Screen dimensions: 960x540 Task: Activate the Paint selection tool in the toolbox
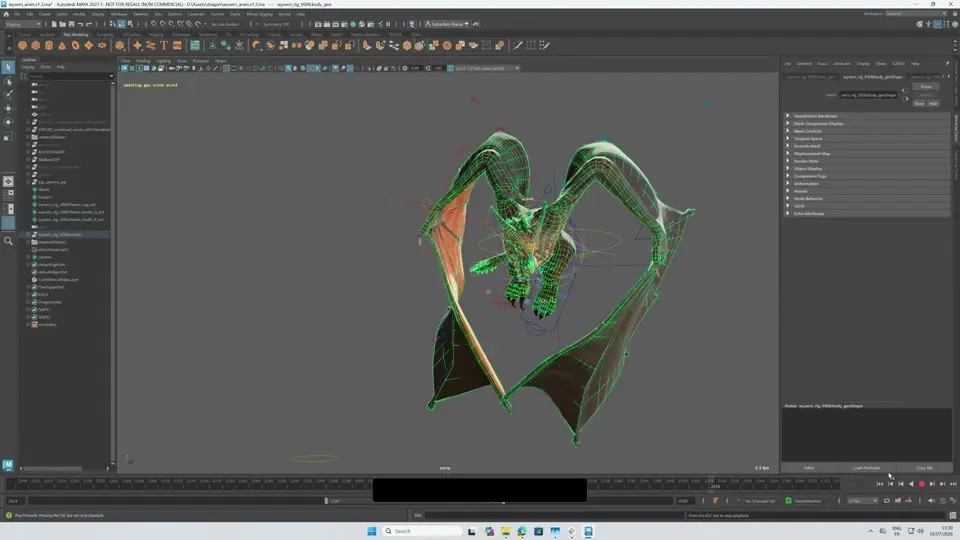[8, 95]
